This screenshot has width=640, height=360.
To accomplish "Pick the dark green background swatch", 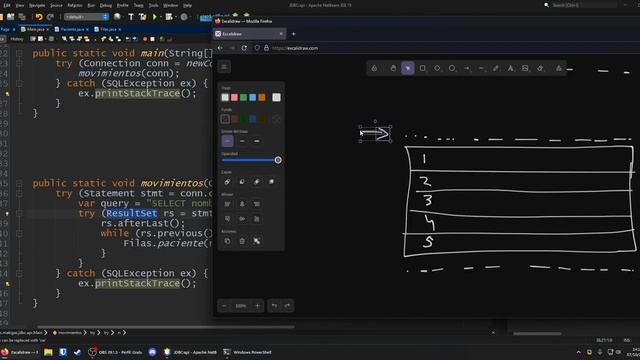I will 243,119.
